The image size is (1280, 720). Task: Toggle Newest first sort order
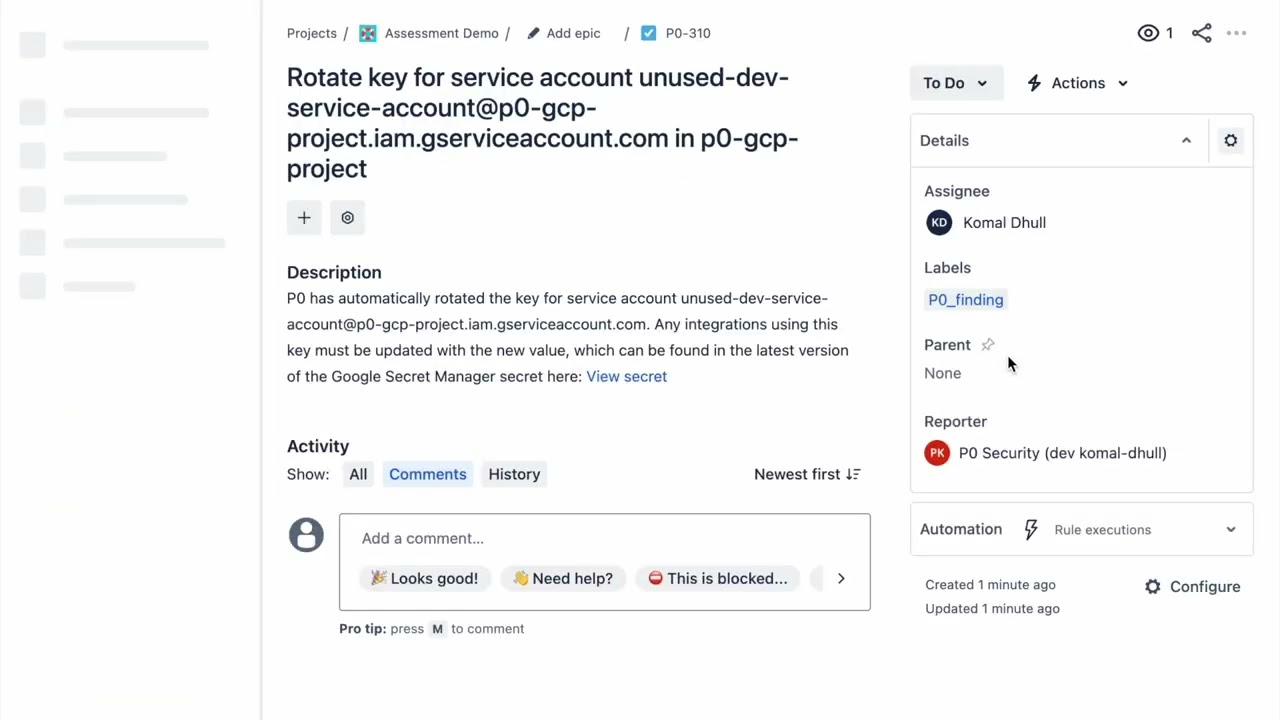click(x=807, y=474)
